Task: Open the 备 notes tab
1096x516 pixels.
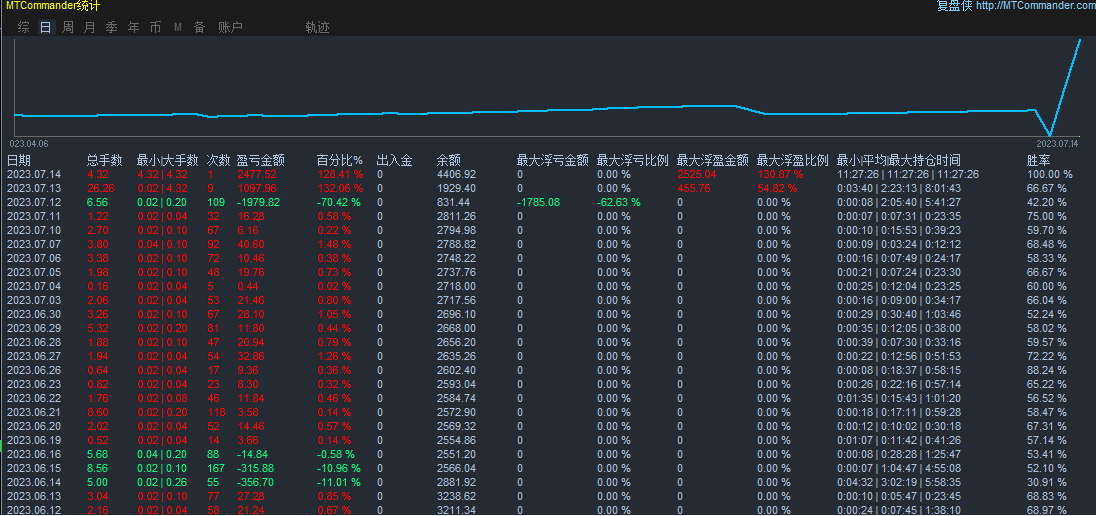Action: coord(199,27)
